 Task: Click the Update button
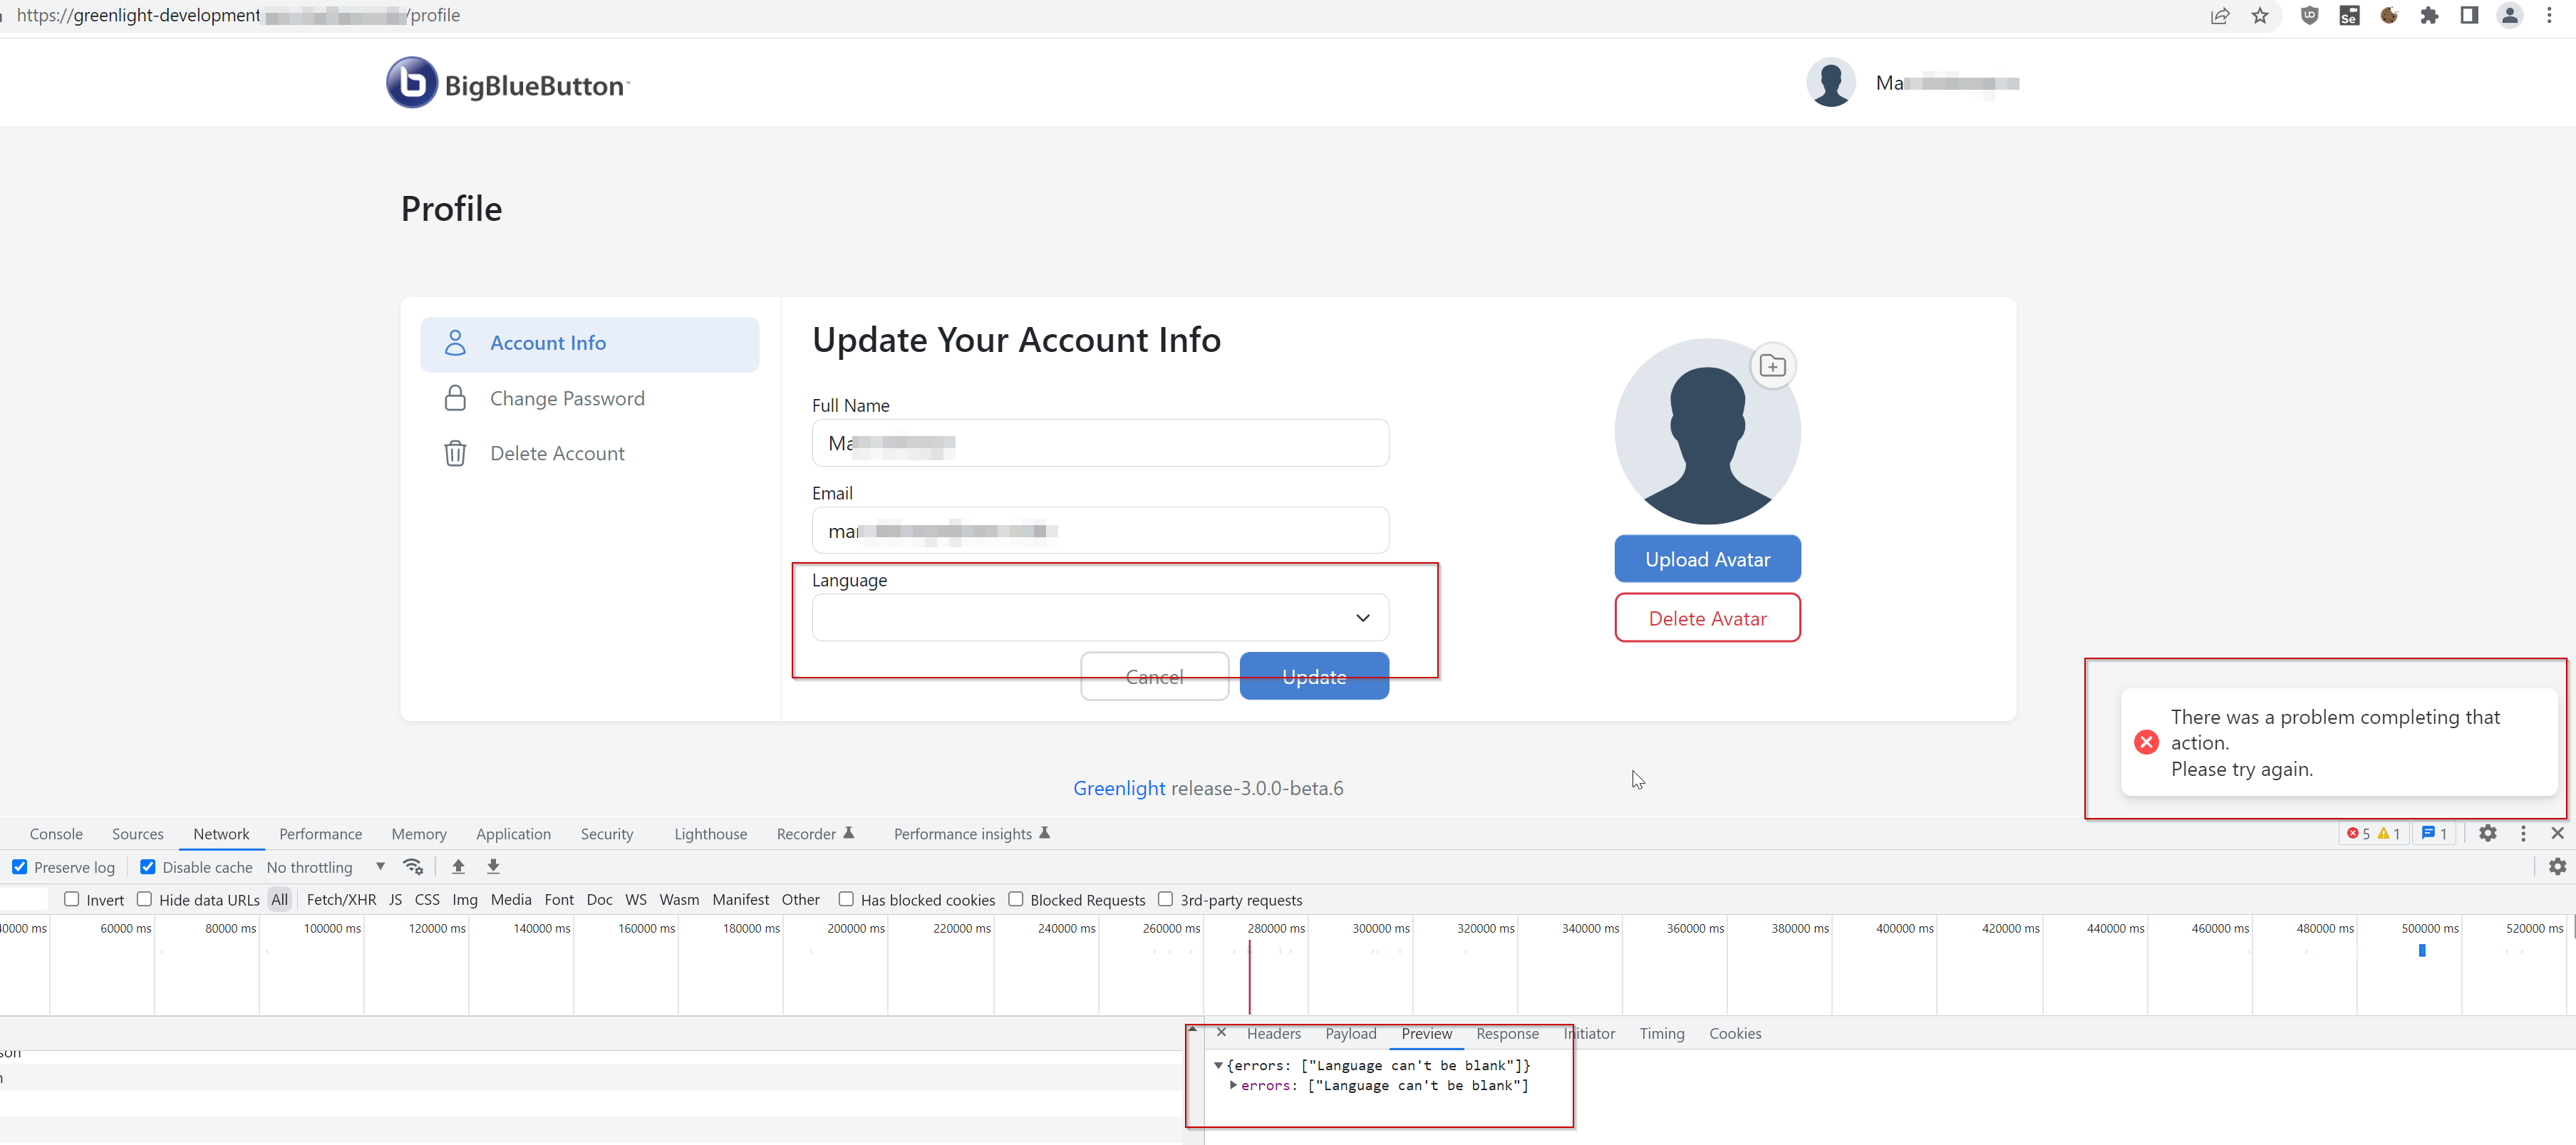1314,676
